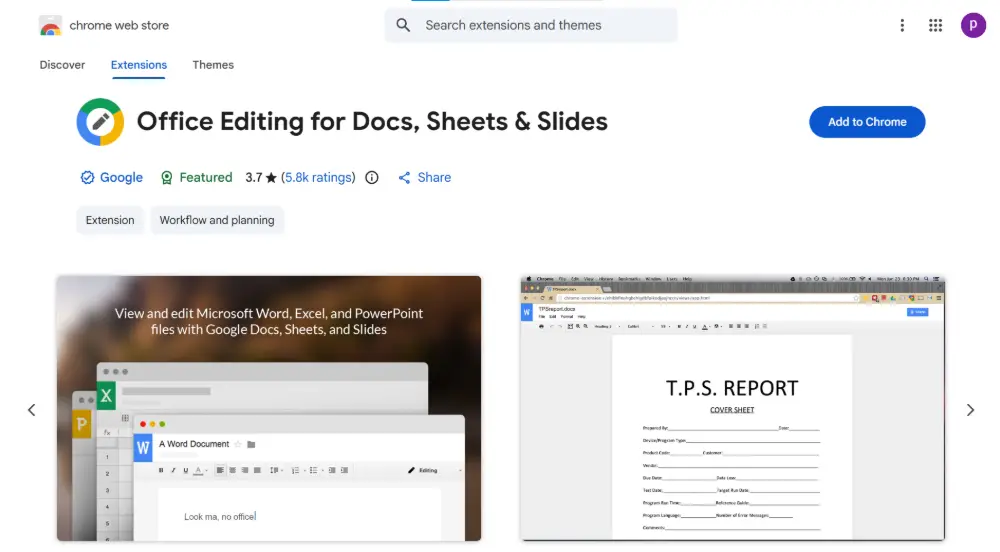Screen dimensions: 1000x552
Task: Open the T.P.S. Report screenshot thumbnail
Action: [x=732, y=409]
